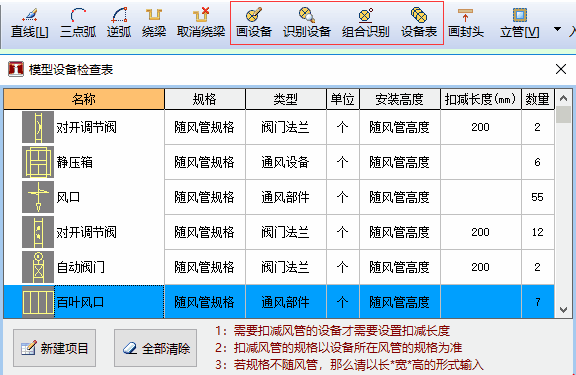Open the 设备表 equipment table
This screenshot has width=576, height=375.
click(419, 24)
